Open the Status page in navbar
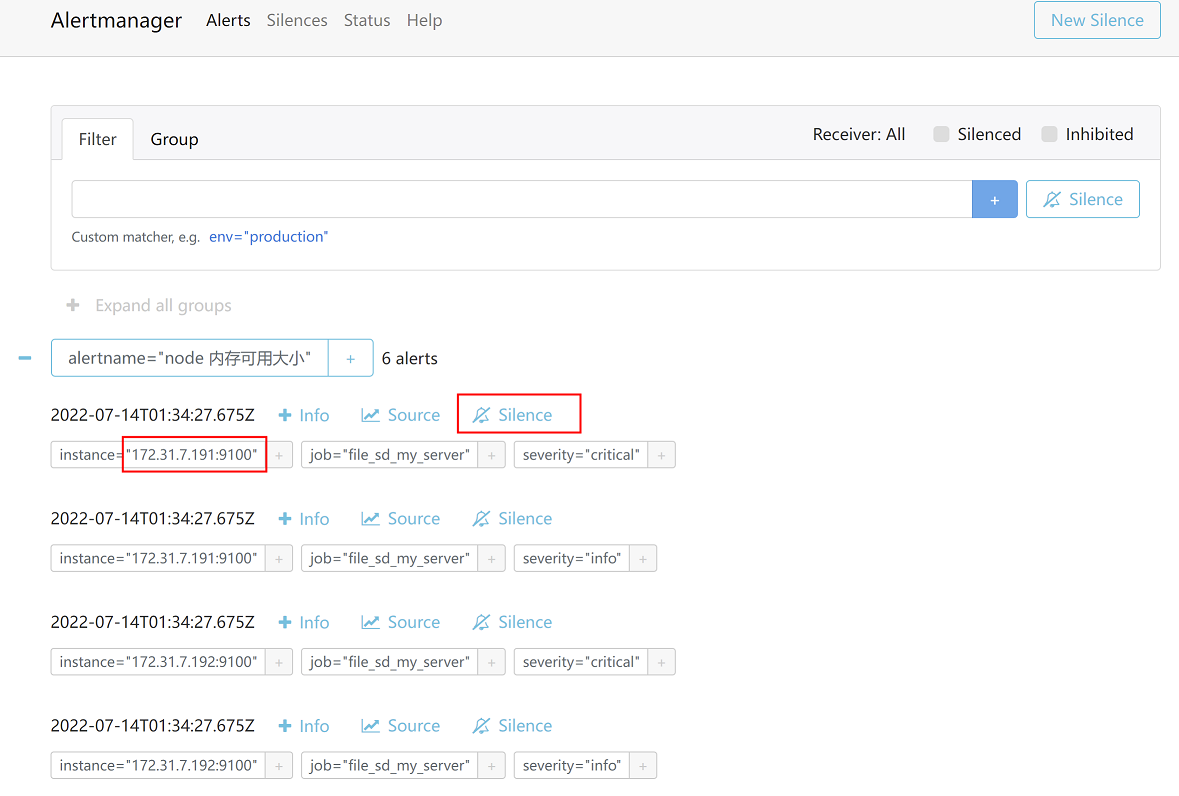 tap(367, 20)
